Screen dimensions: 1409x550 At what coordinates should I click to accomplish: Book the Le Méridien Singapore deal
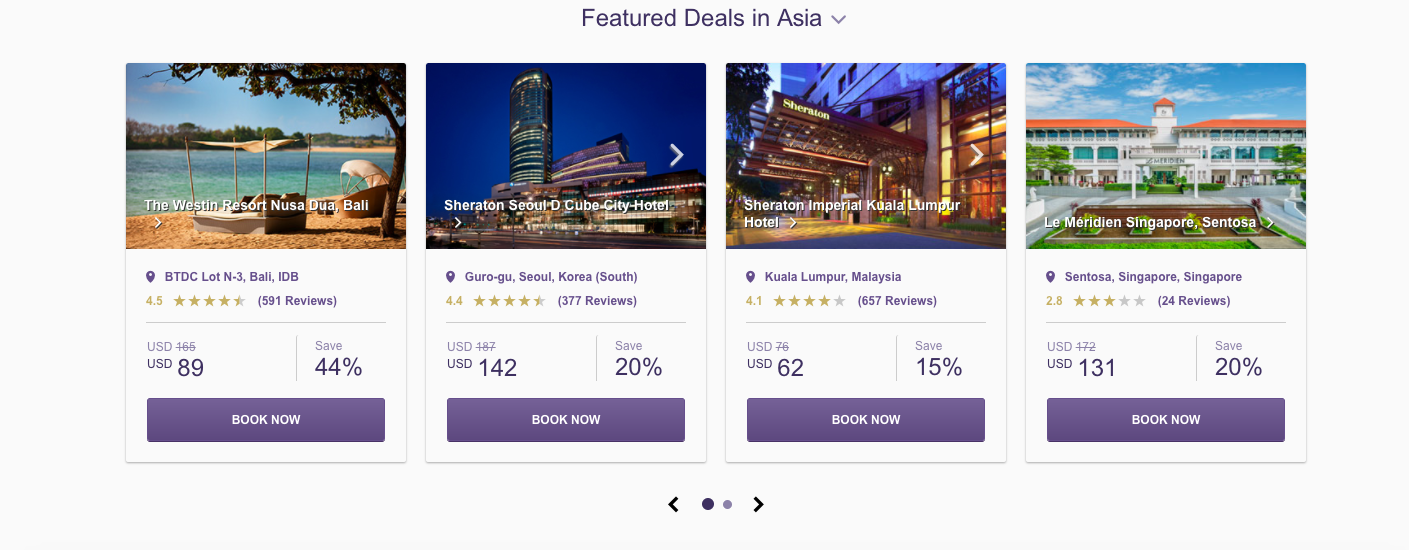(1166, 420)
